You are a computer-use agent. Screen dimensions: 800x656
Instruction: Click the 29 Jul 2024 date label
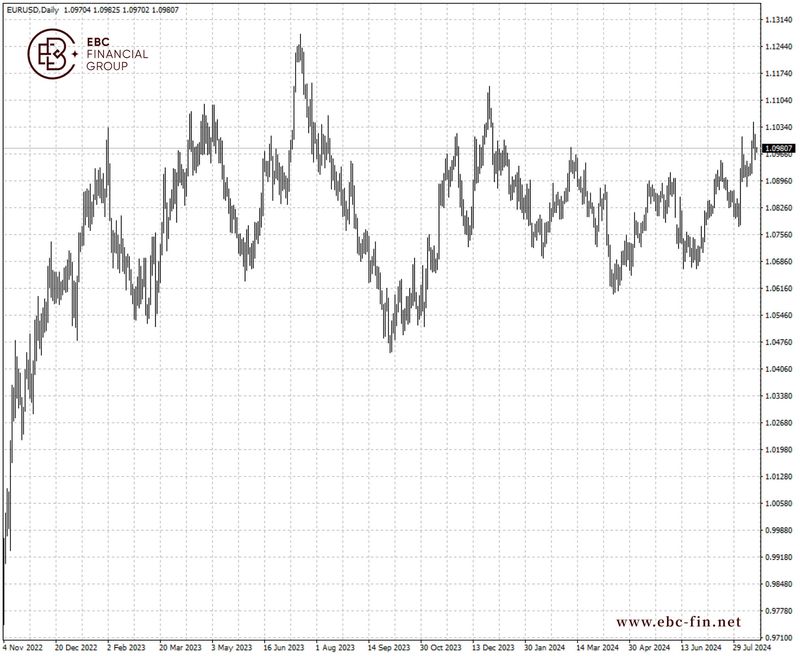tap(752, 647)
